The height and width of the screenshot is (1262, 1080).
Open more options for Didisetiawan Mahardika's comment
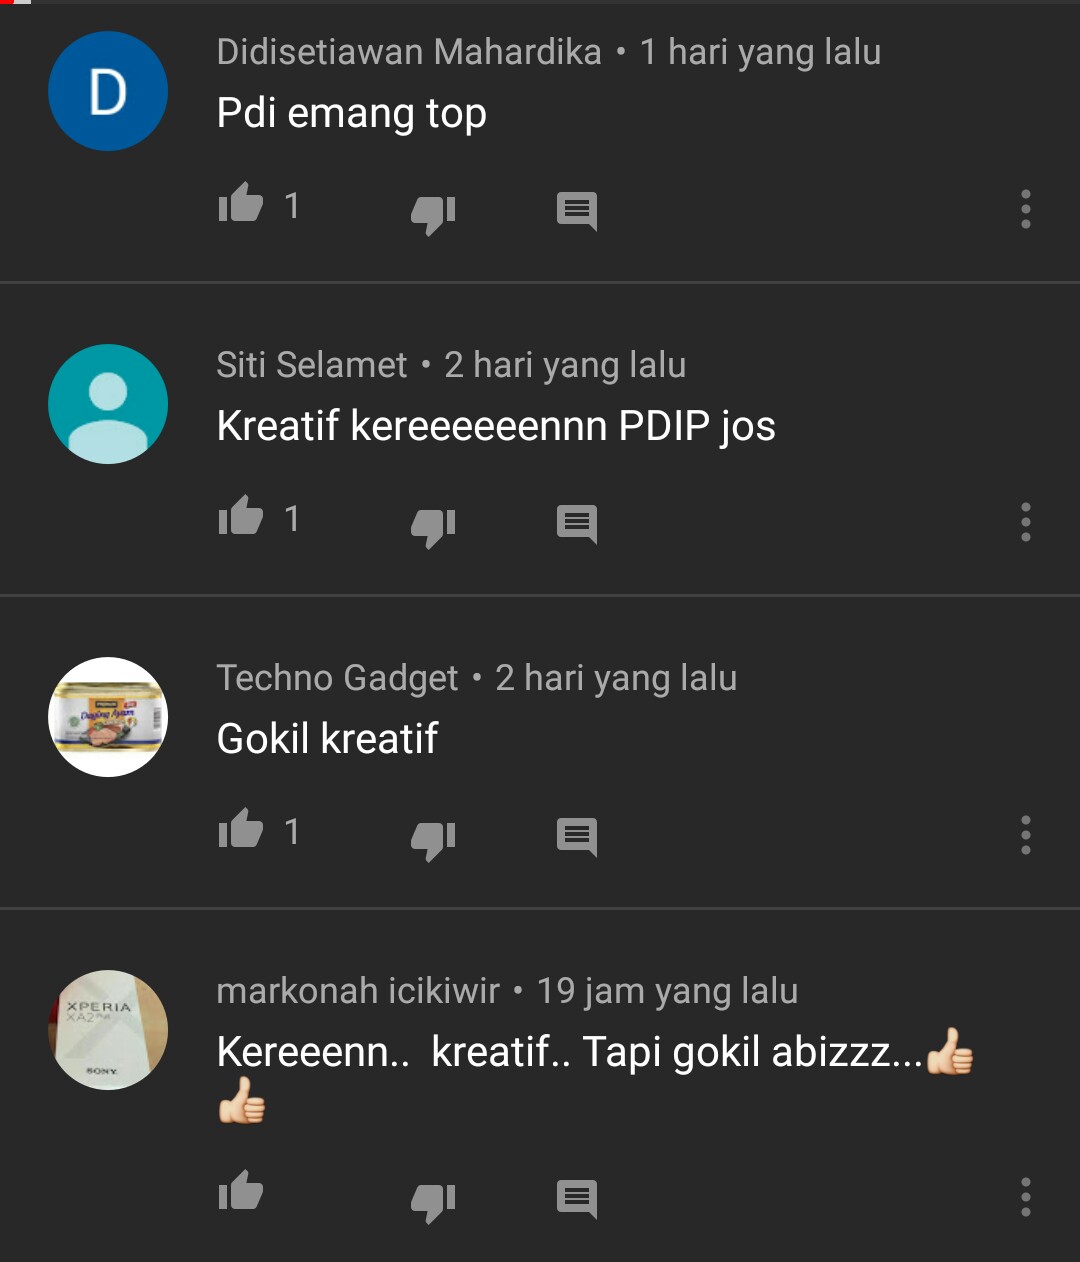pos(1025,209)
